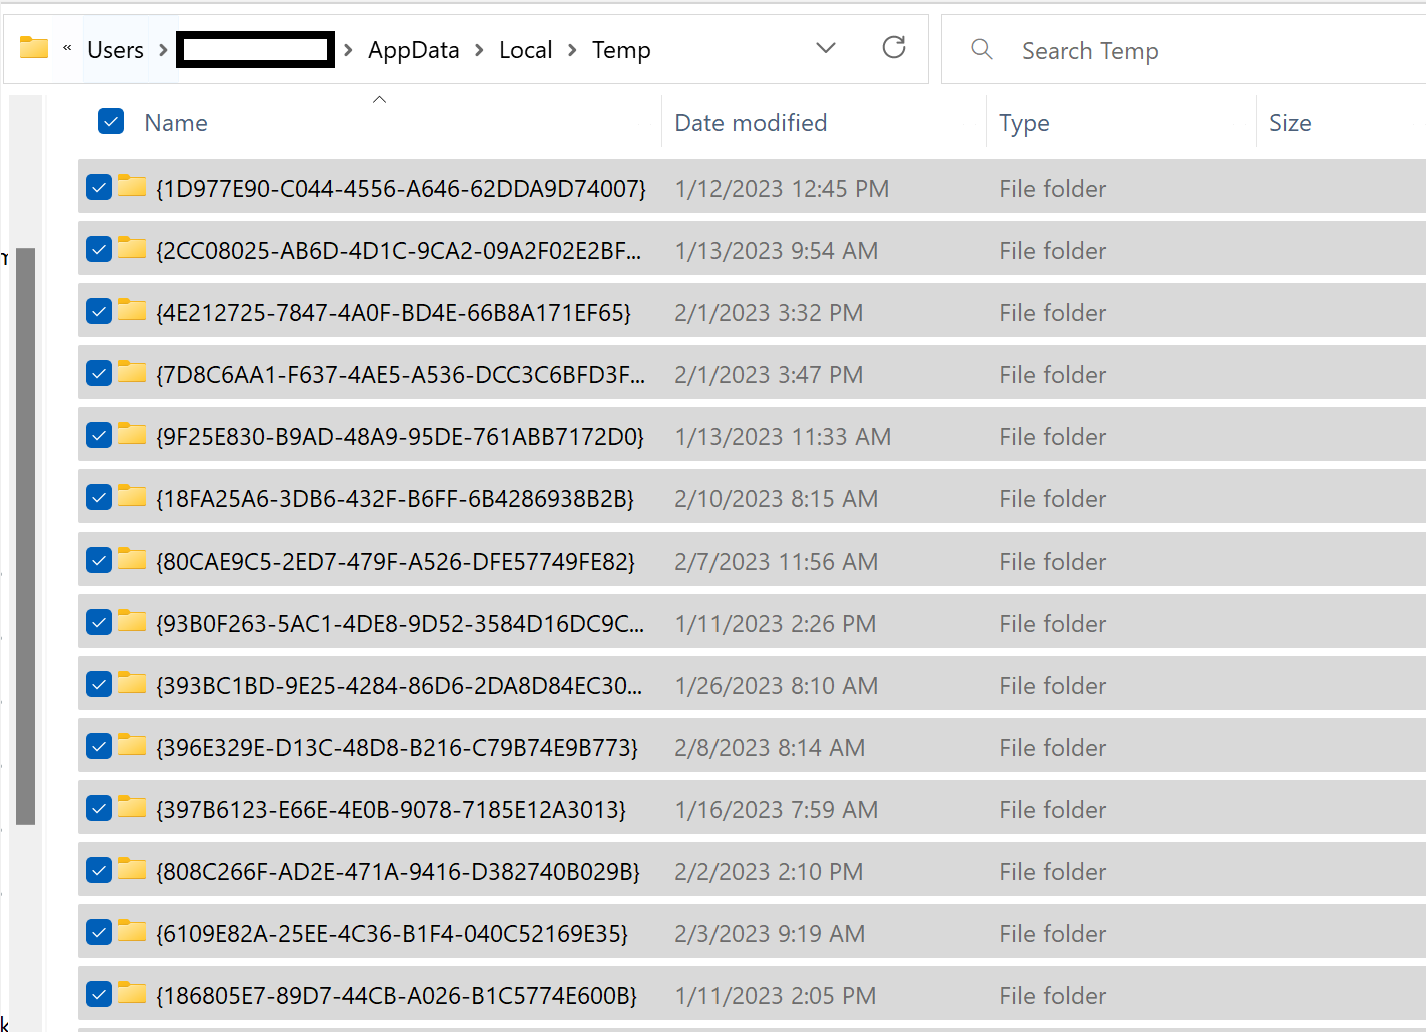
Task: Uncheck folder {80CAE9C5-2ED7-479F-A526-DFE57749FE82}
Action: point(99,560)
